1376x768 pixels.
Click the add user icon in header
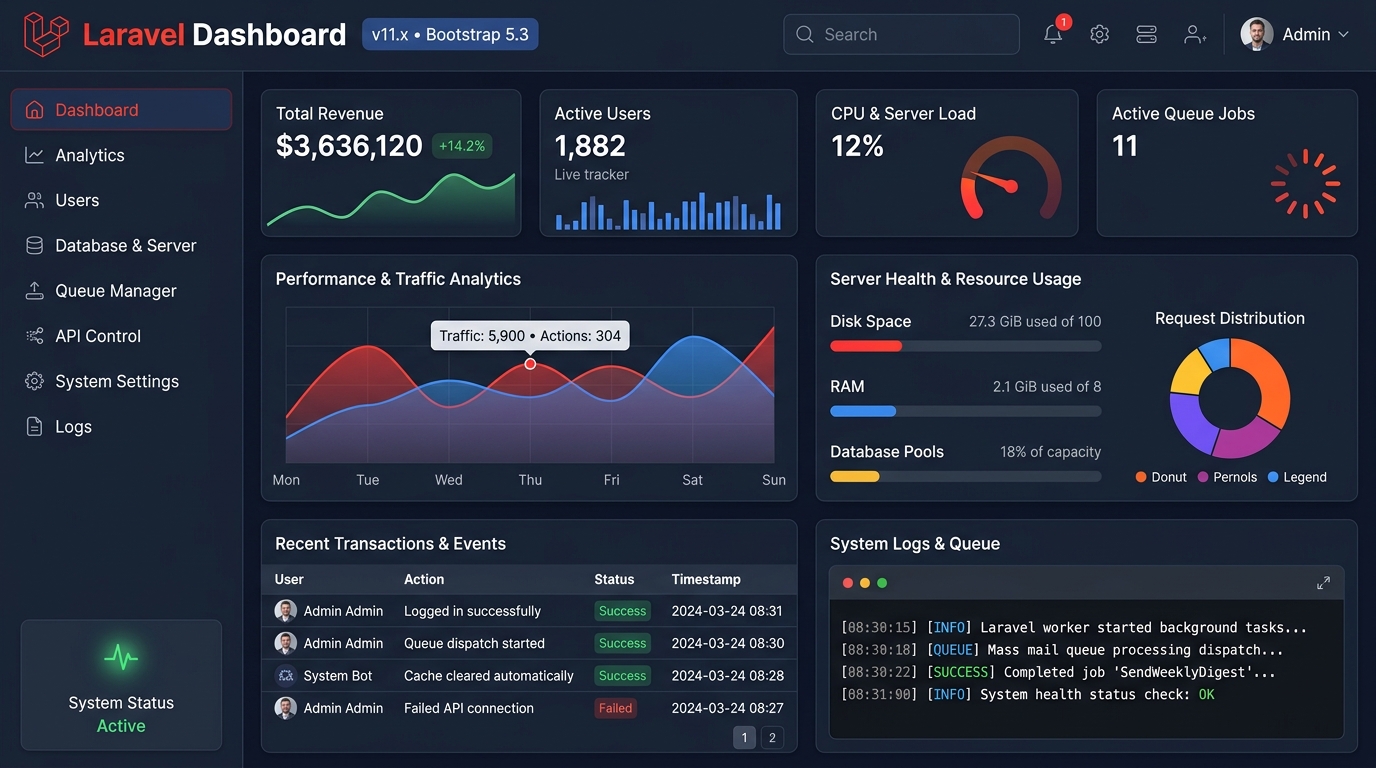click(1194, 35)
